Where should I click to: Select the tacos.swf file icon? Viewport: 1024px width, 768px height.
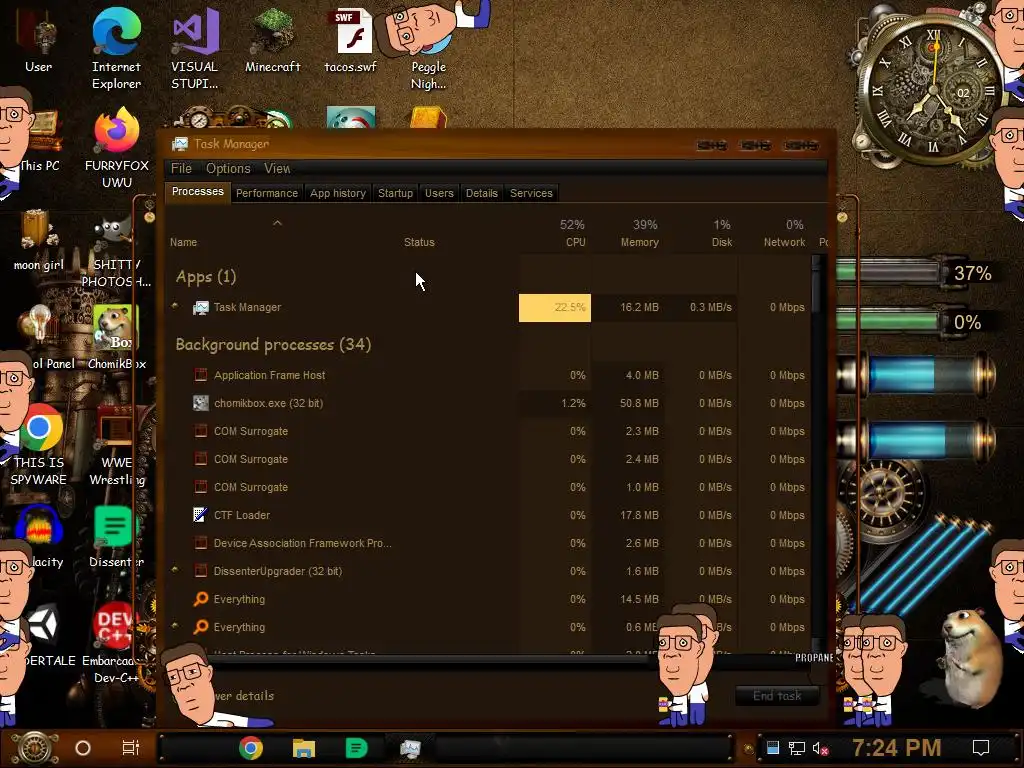351,40
